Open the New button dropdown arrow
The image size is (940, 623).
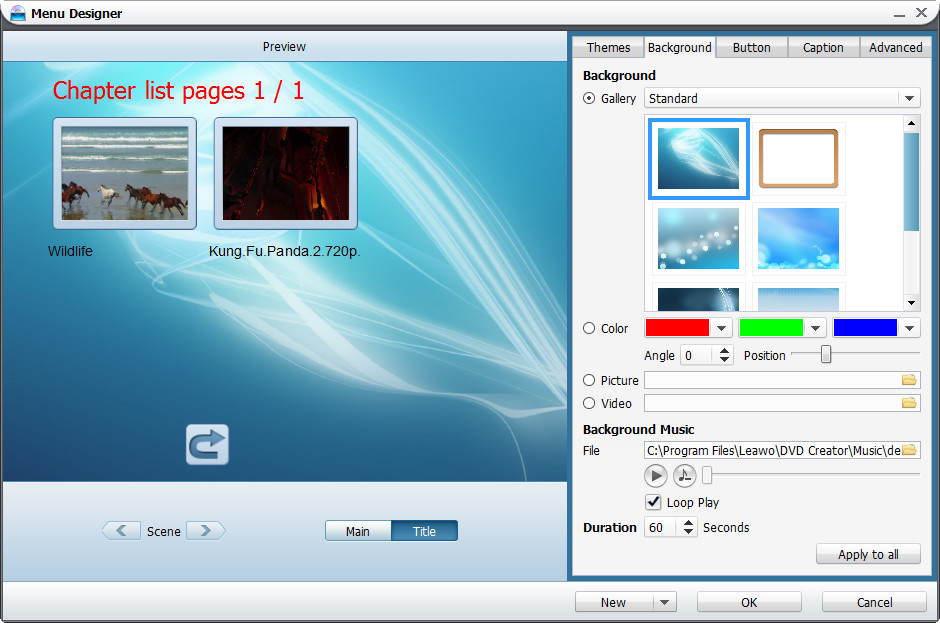tap(664, 602)
